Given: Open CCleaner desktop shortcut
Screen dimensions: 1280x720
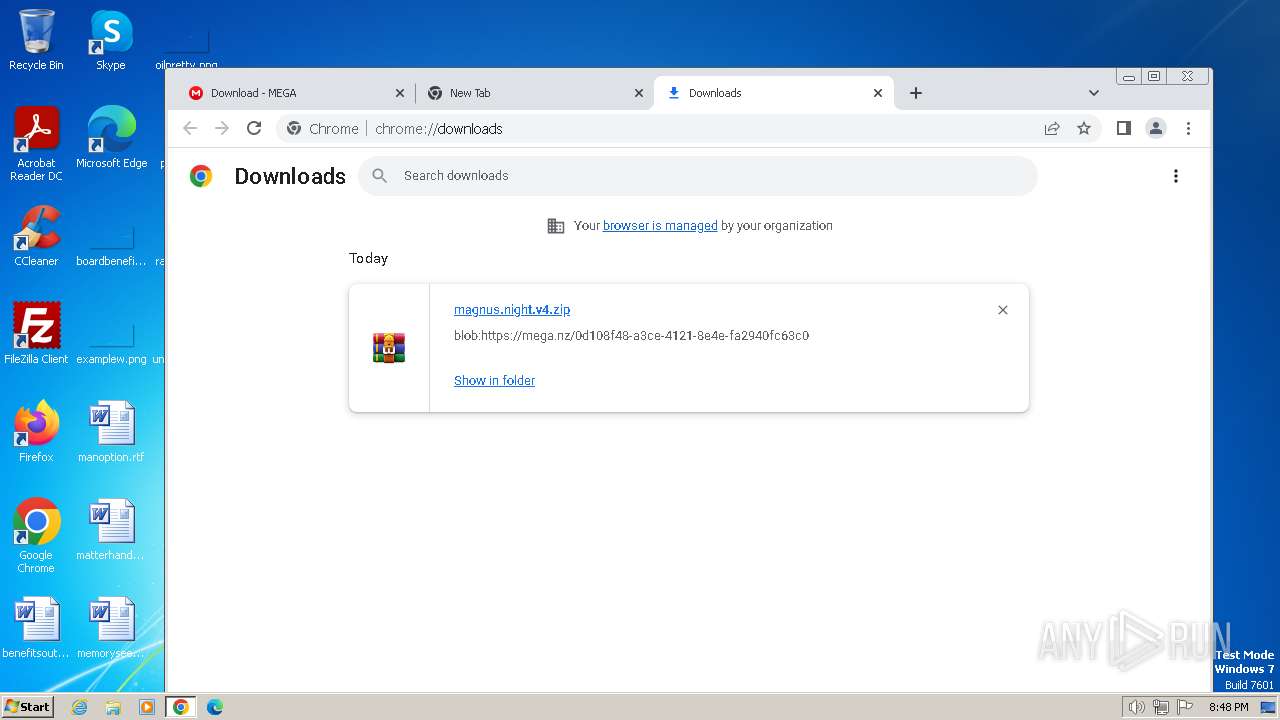Looking at the screenshot, I should point(36,236).
